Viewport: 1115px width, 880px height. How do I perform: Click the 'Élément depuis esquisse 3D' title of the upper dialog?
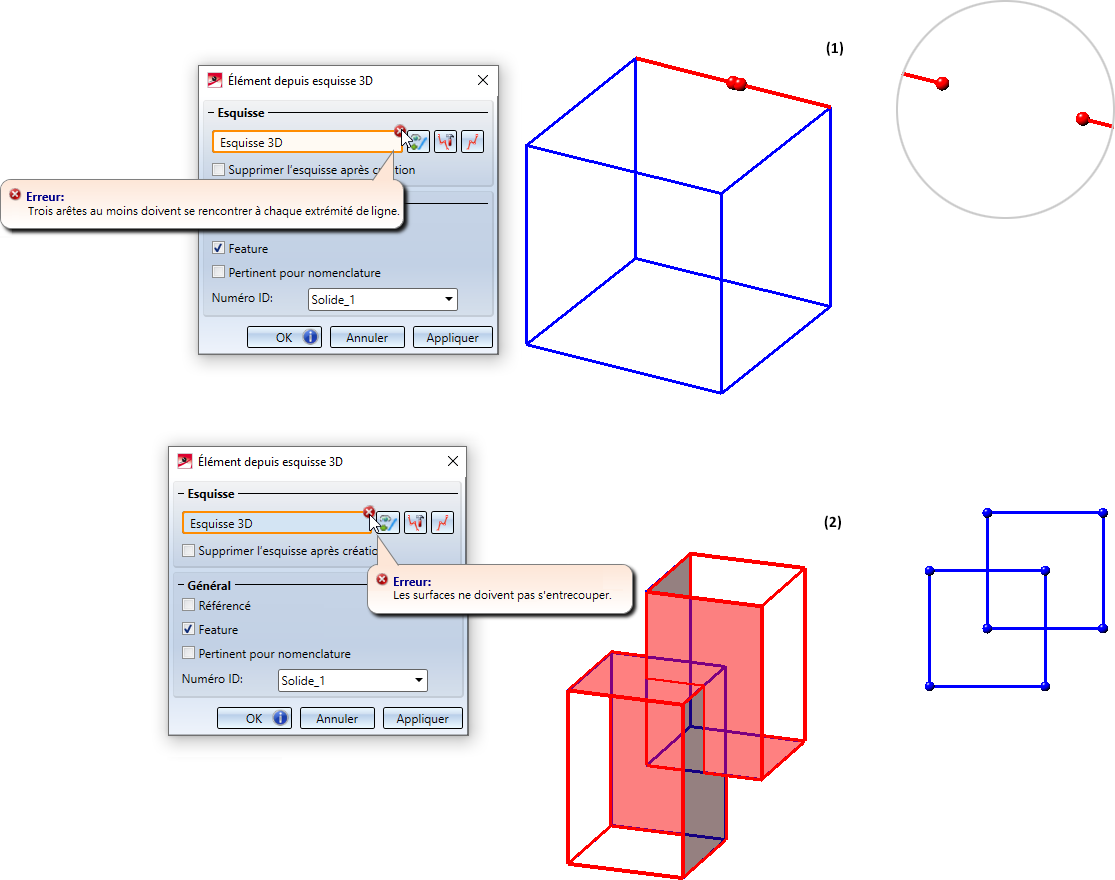300,80
